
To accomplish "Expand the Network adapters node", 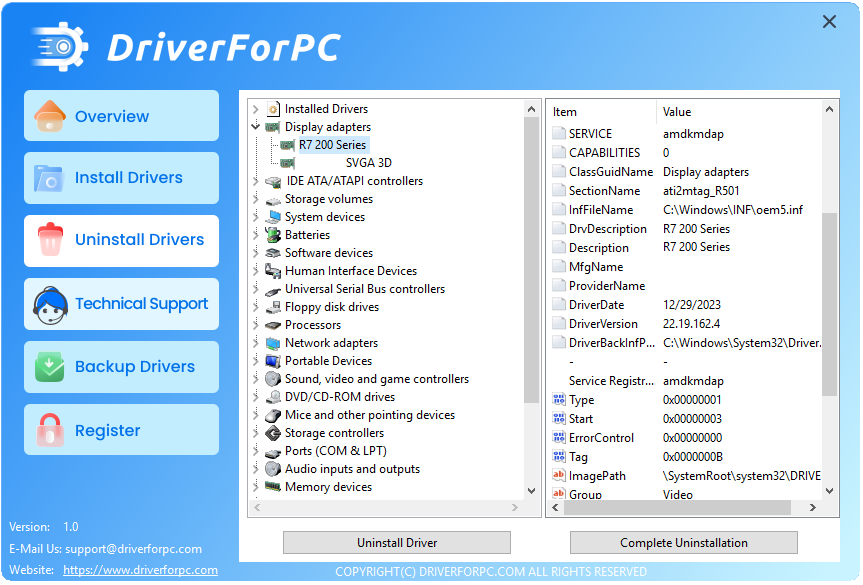I will pos(256,343).
